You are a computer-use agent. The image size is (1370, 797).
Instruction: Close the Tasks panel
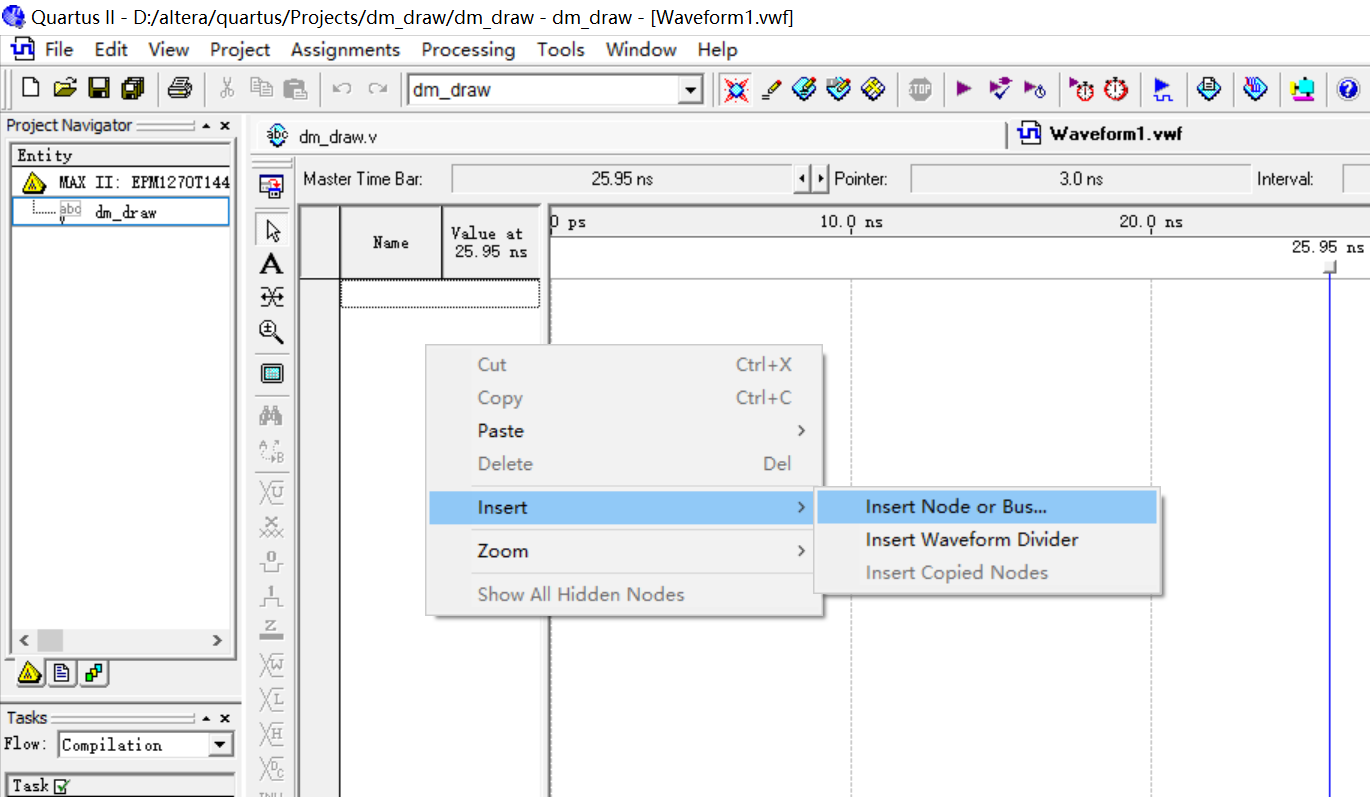pos(225,718)
